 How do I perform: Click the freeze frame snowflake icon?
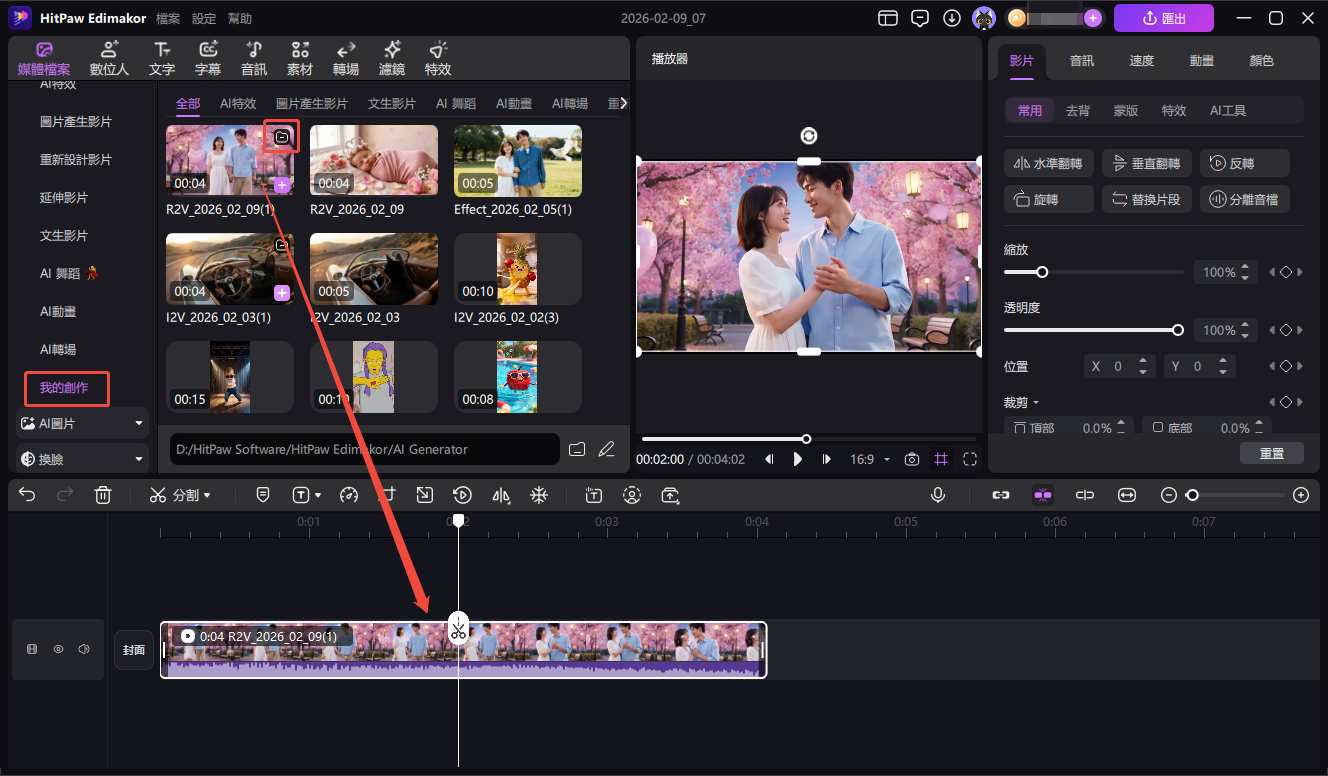pos(539,495)
